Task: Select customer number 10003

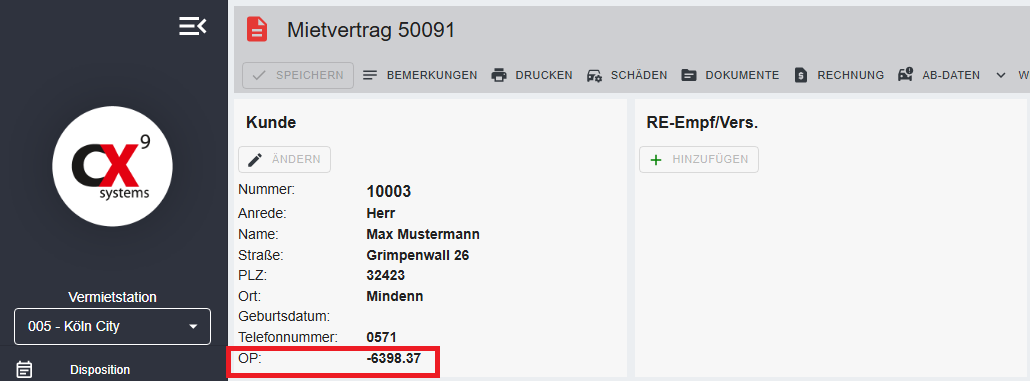Action: (x=389, y=192)
